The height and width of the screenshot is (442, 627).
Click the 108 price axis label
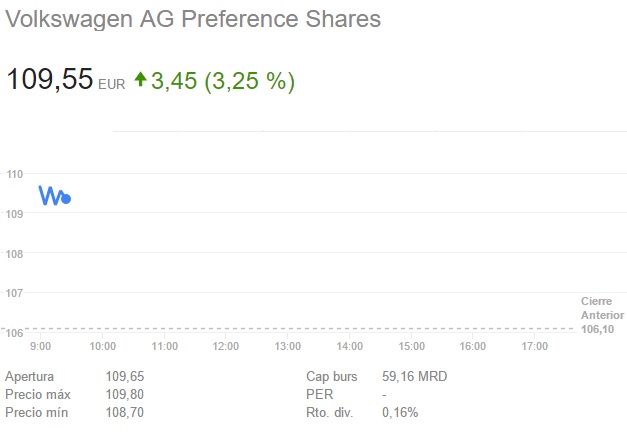15,253
